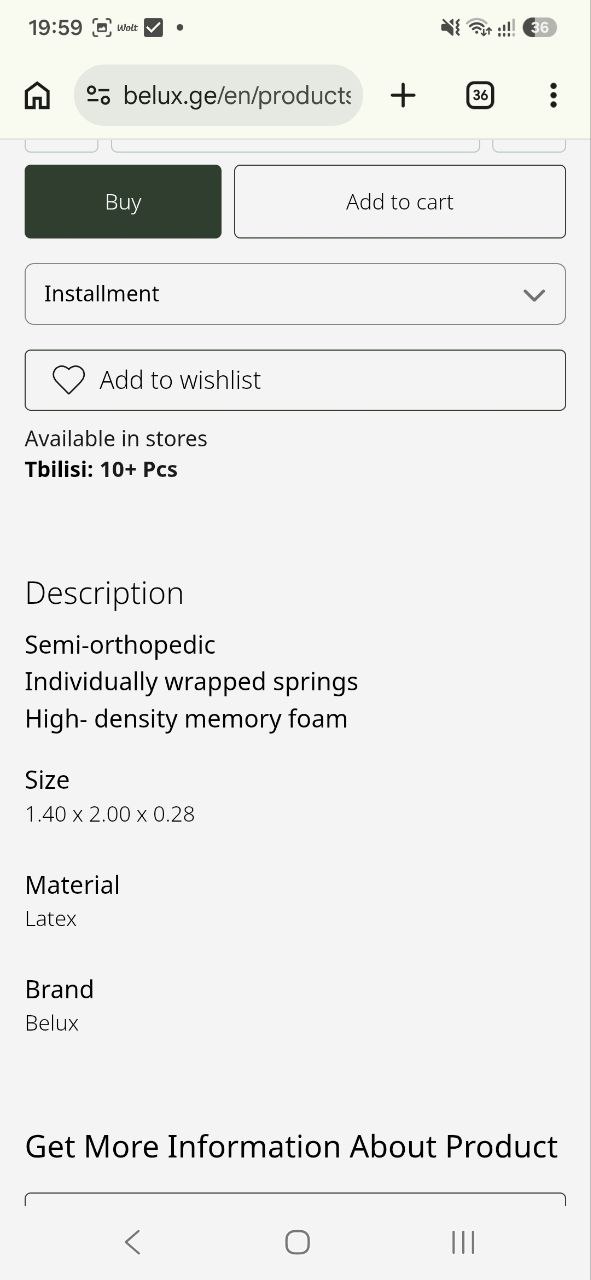Tap the browser home icon

pos(37,95)
